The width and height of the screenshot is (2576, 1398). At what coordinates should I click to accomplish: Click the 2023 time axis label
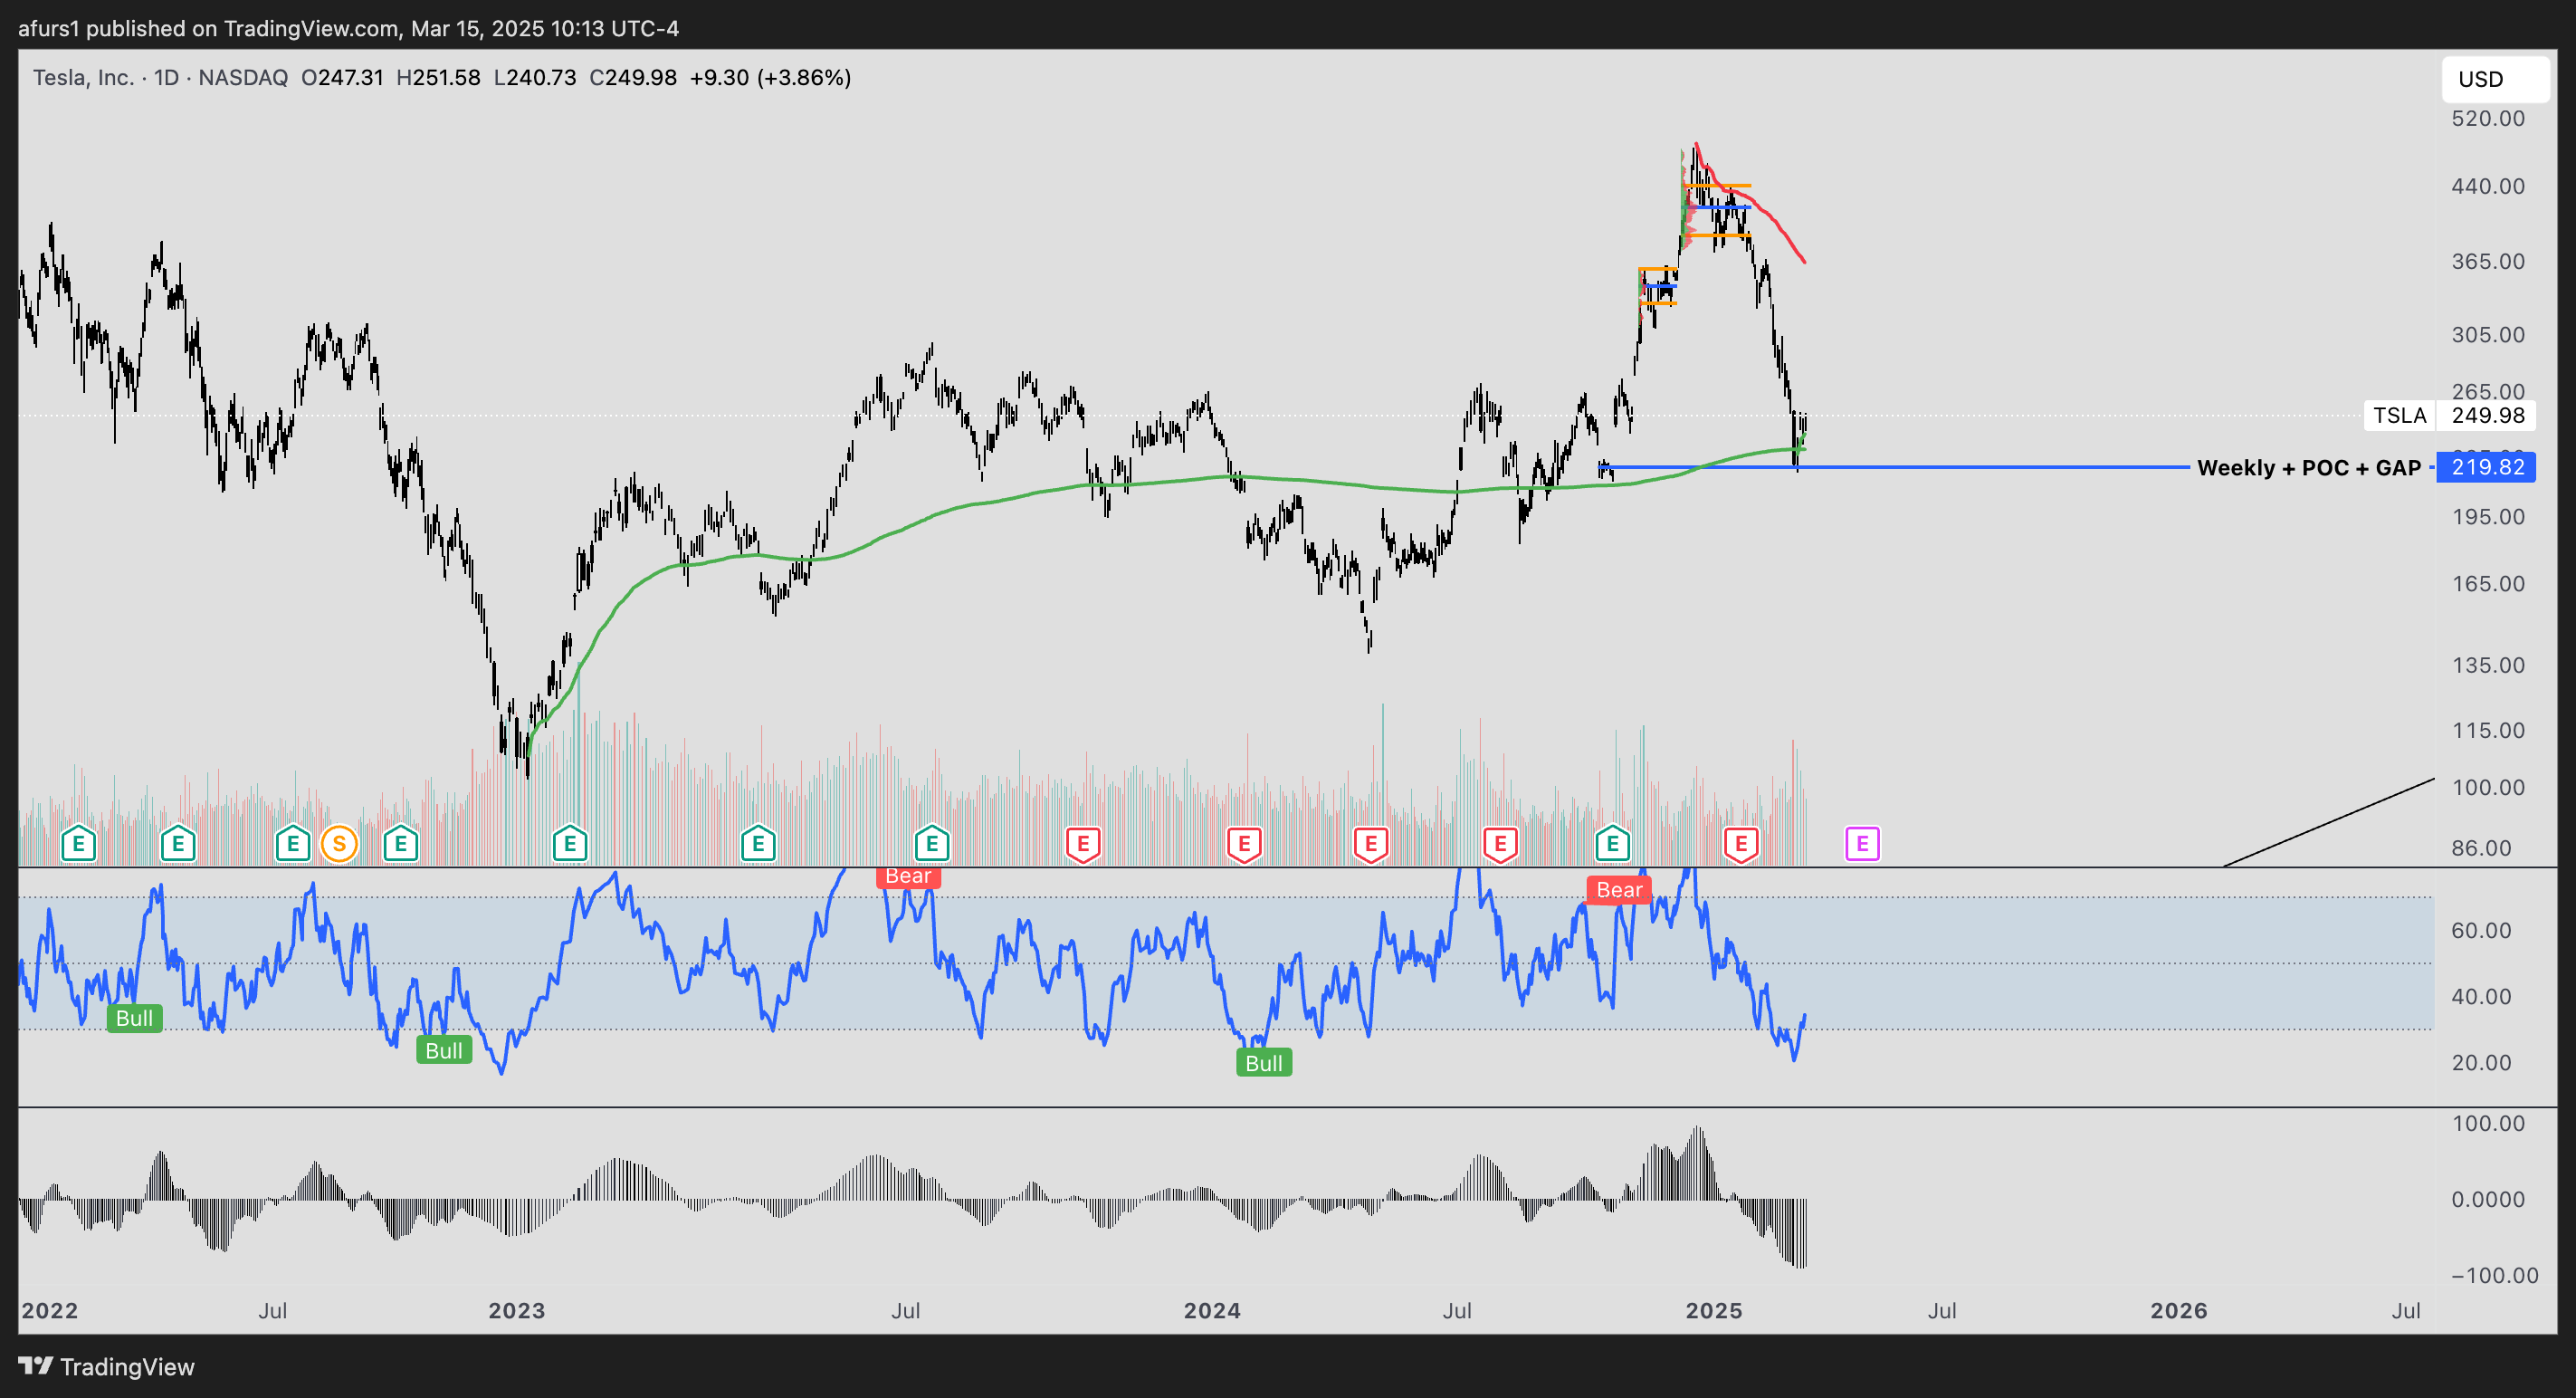(x=516, y=1311)
